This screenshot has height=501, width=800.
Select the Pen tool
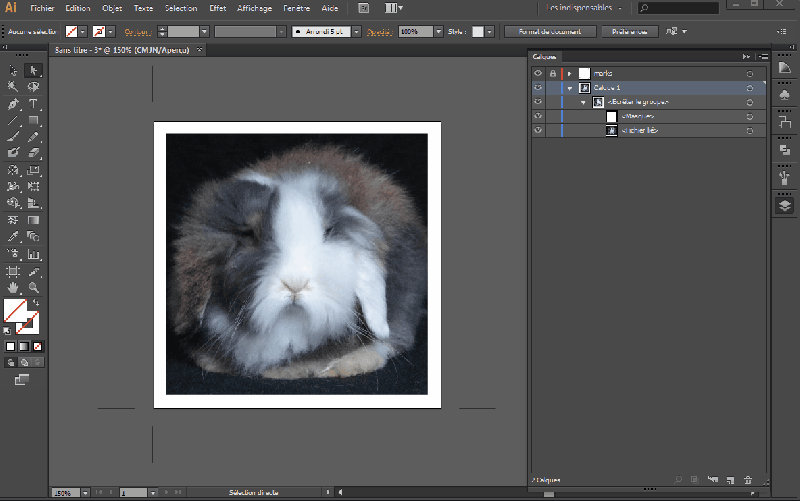click(14, 104)
